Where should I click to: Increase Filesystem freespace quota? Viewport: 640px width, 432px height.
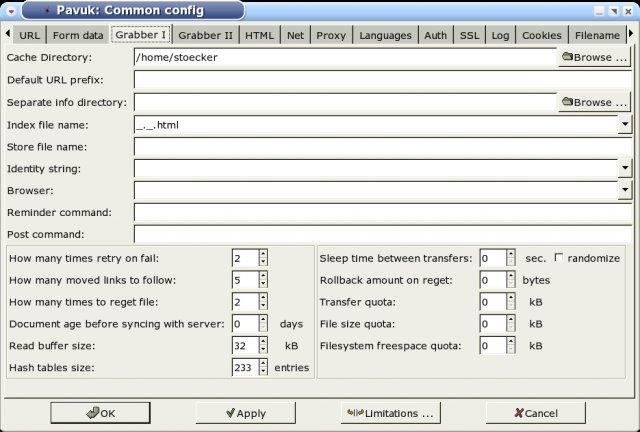(511, 341)
